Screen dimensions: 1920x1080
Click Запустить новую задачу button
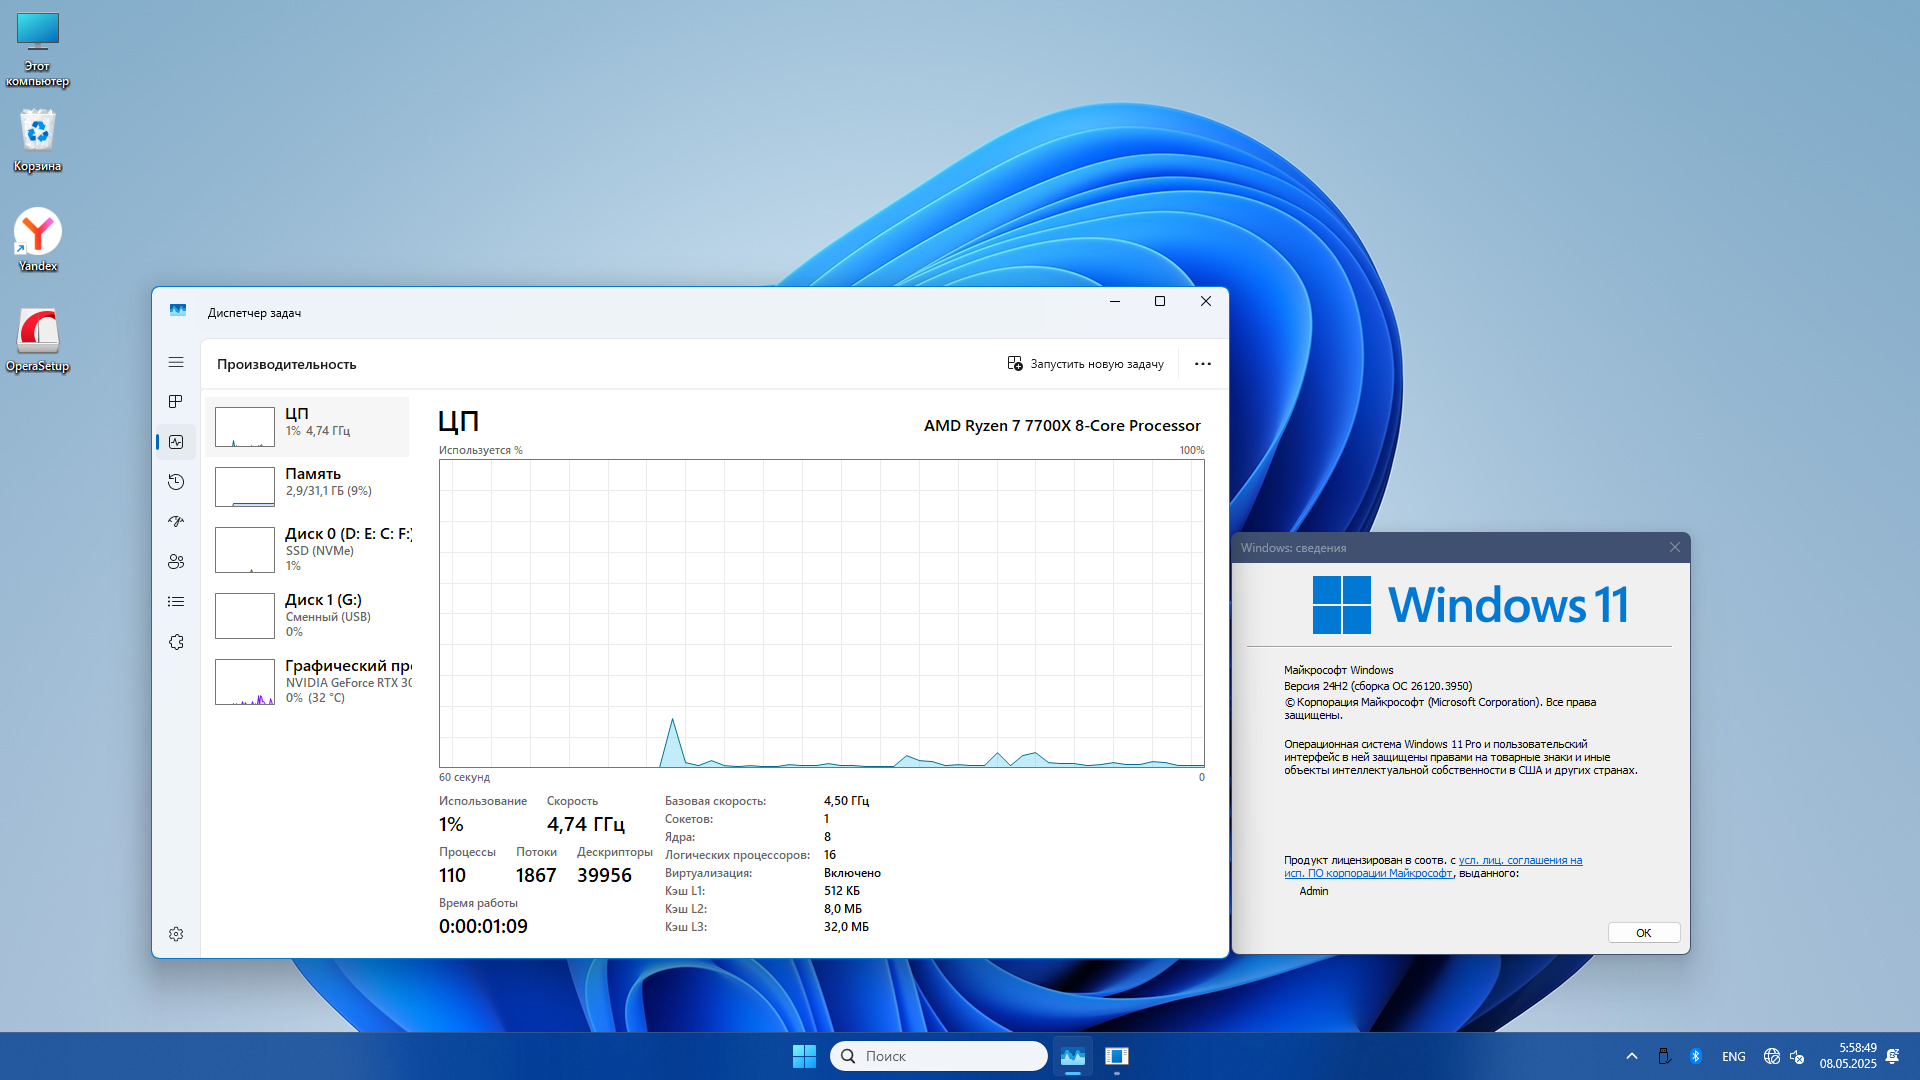(1085, 364)
